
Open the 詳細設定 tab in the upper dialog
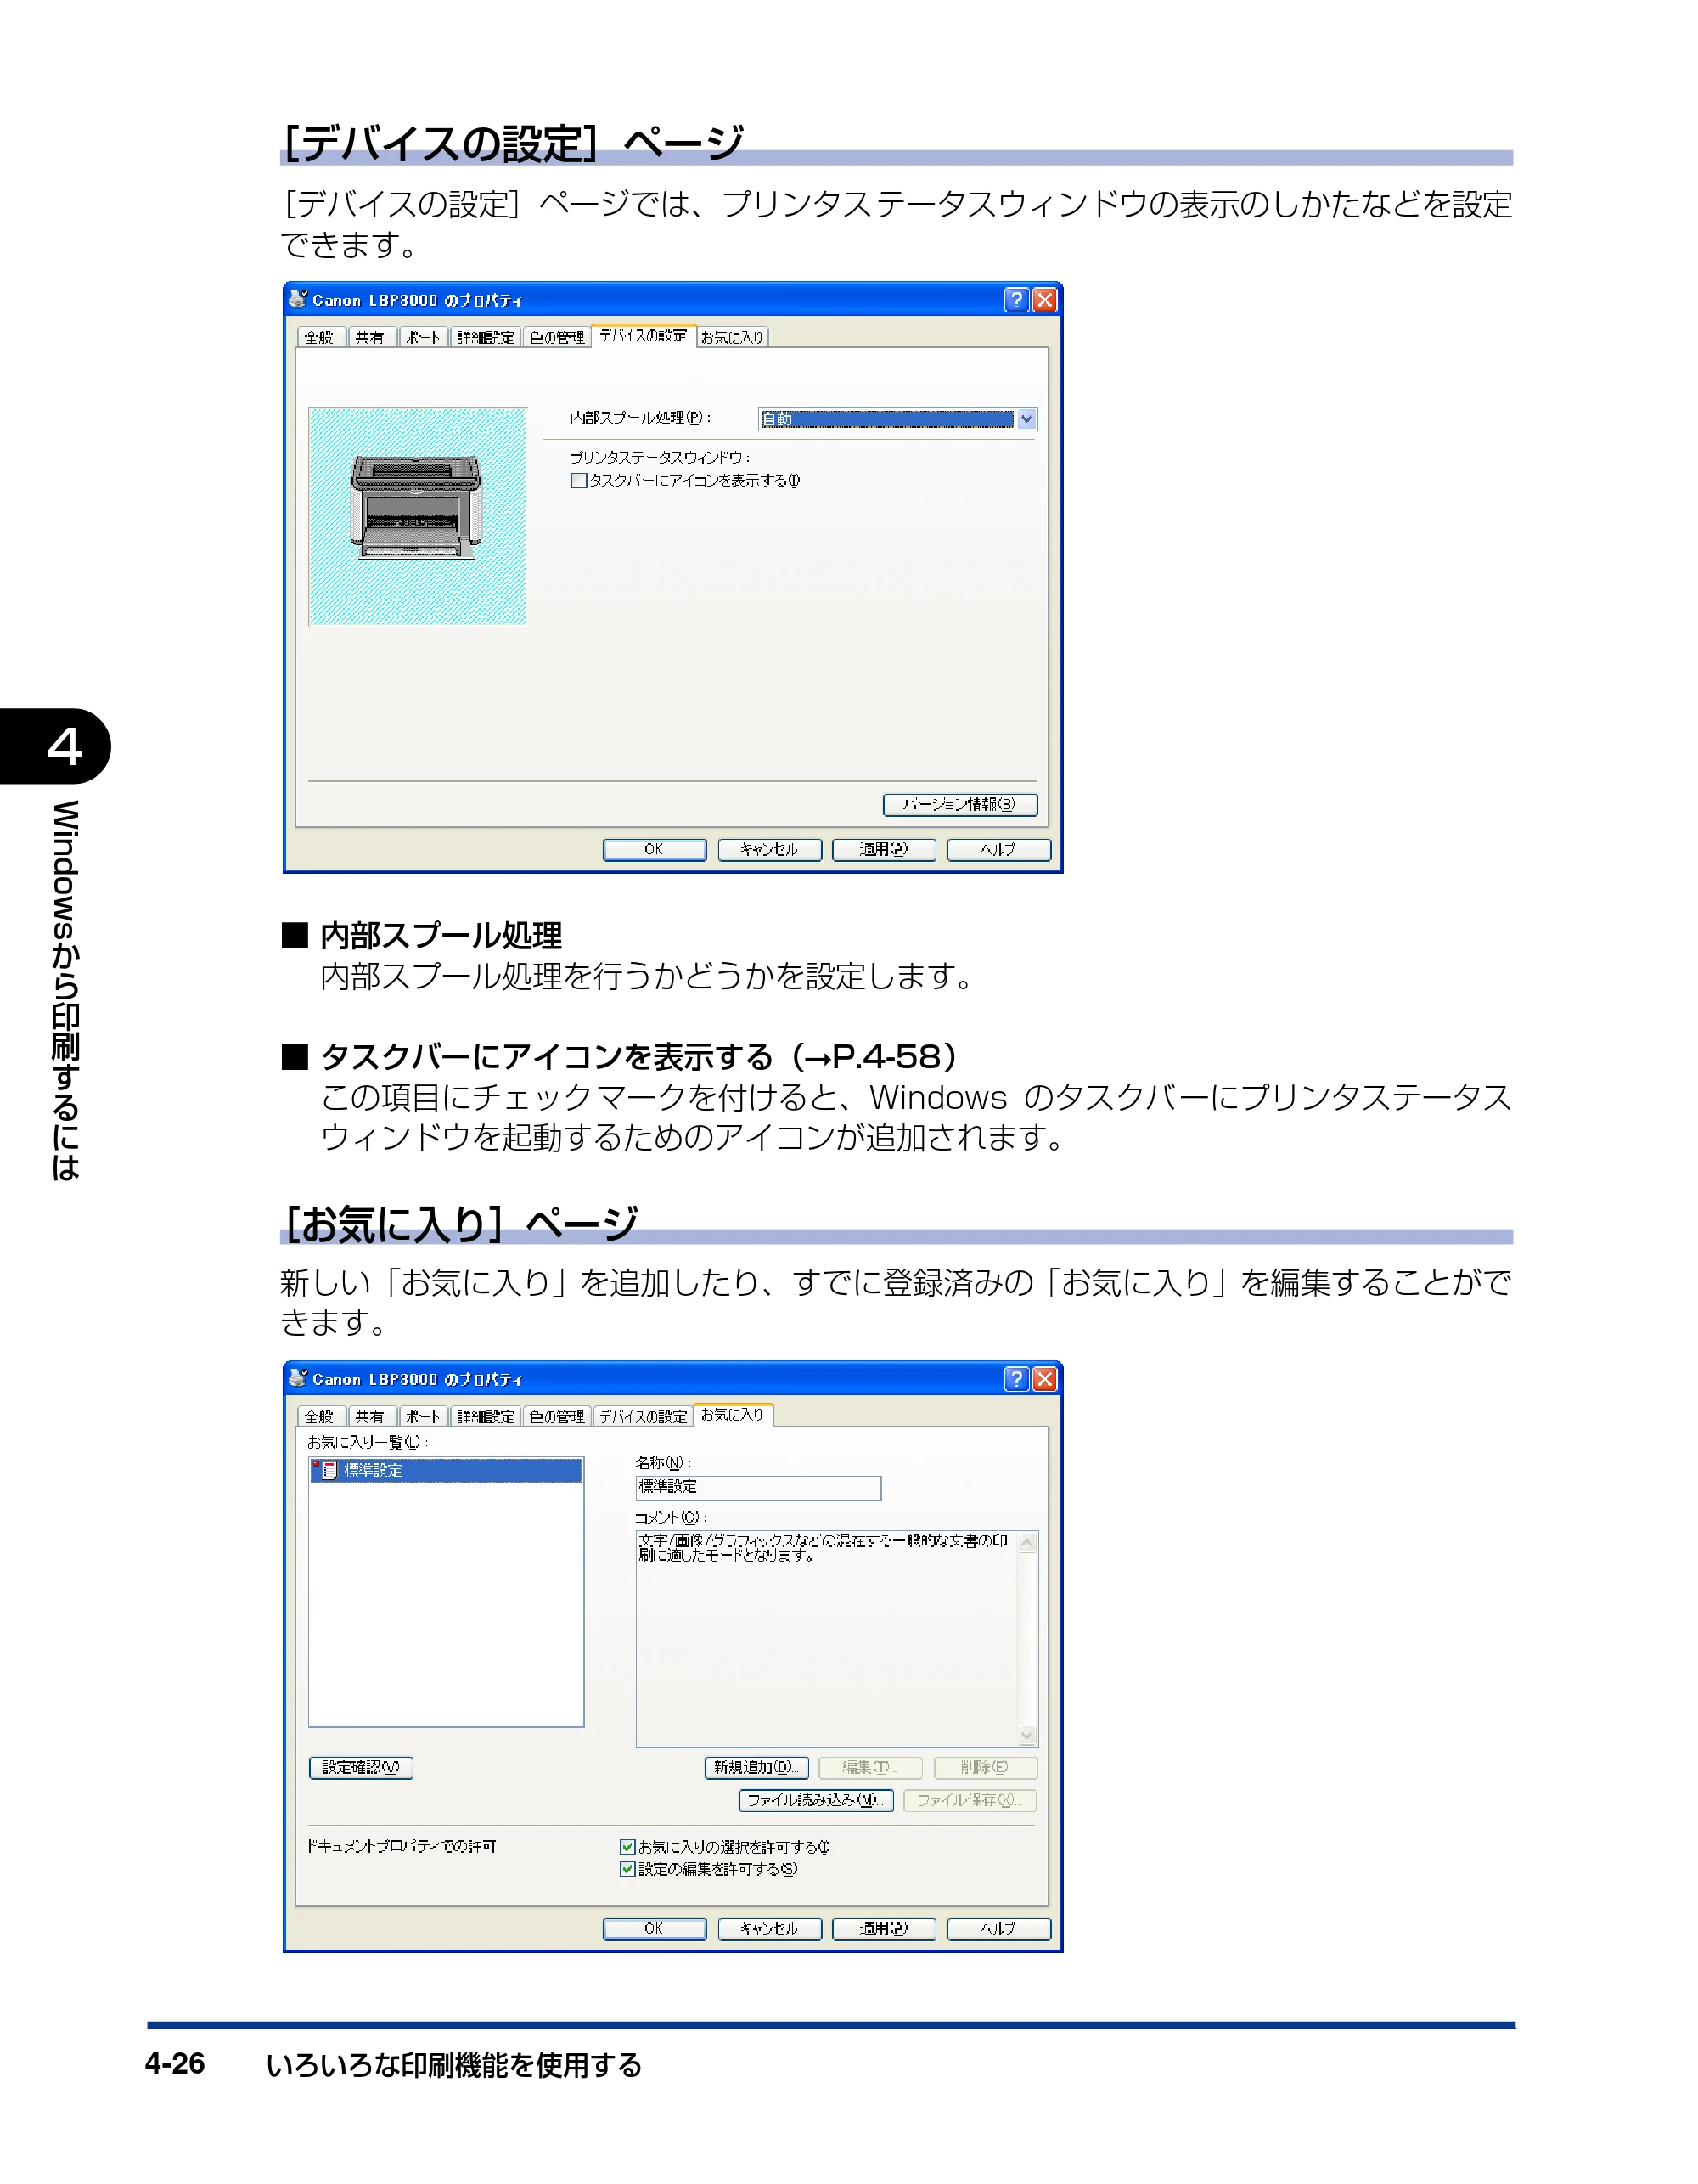pyautogui.click(x=485, y=338)
